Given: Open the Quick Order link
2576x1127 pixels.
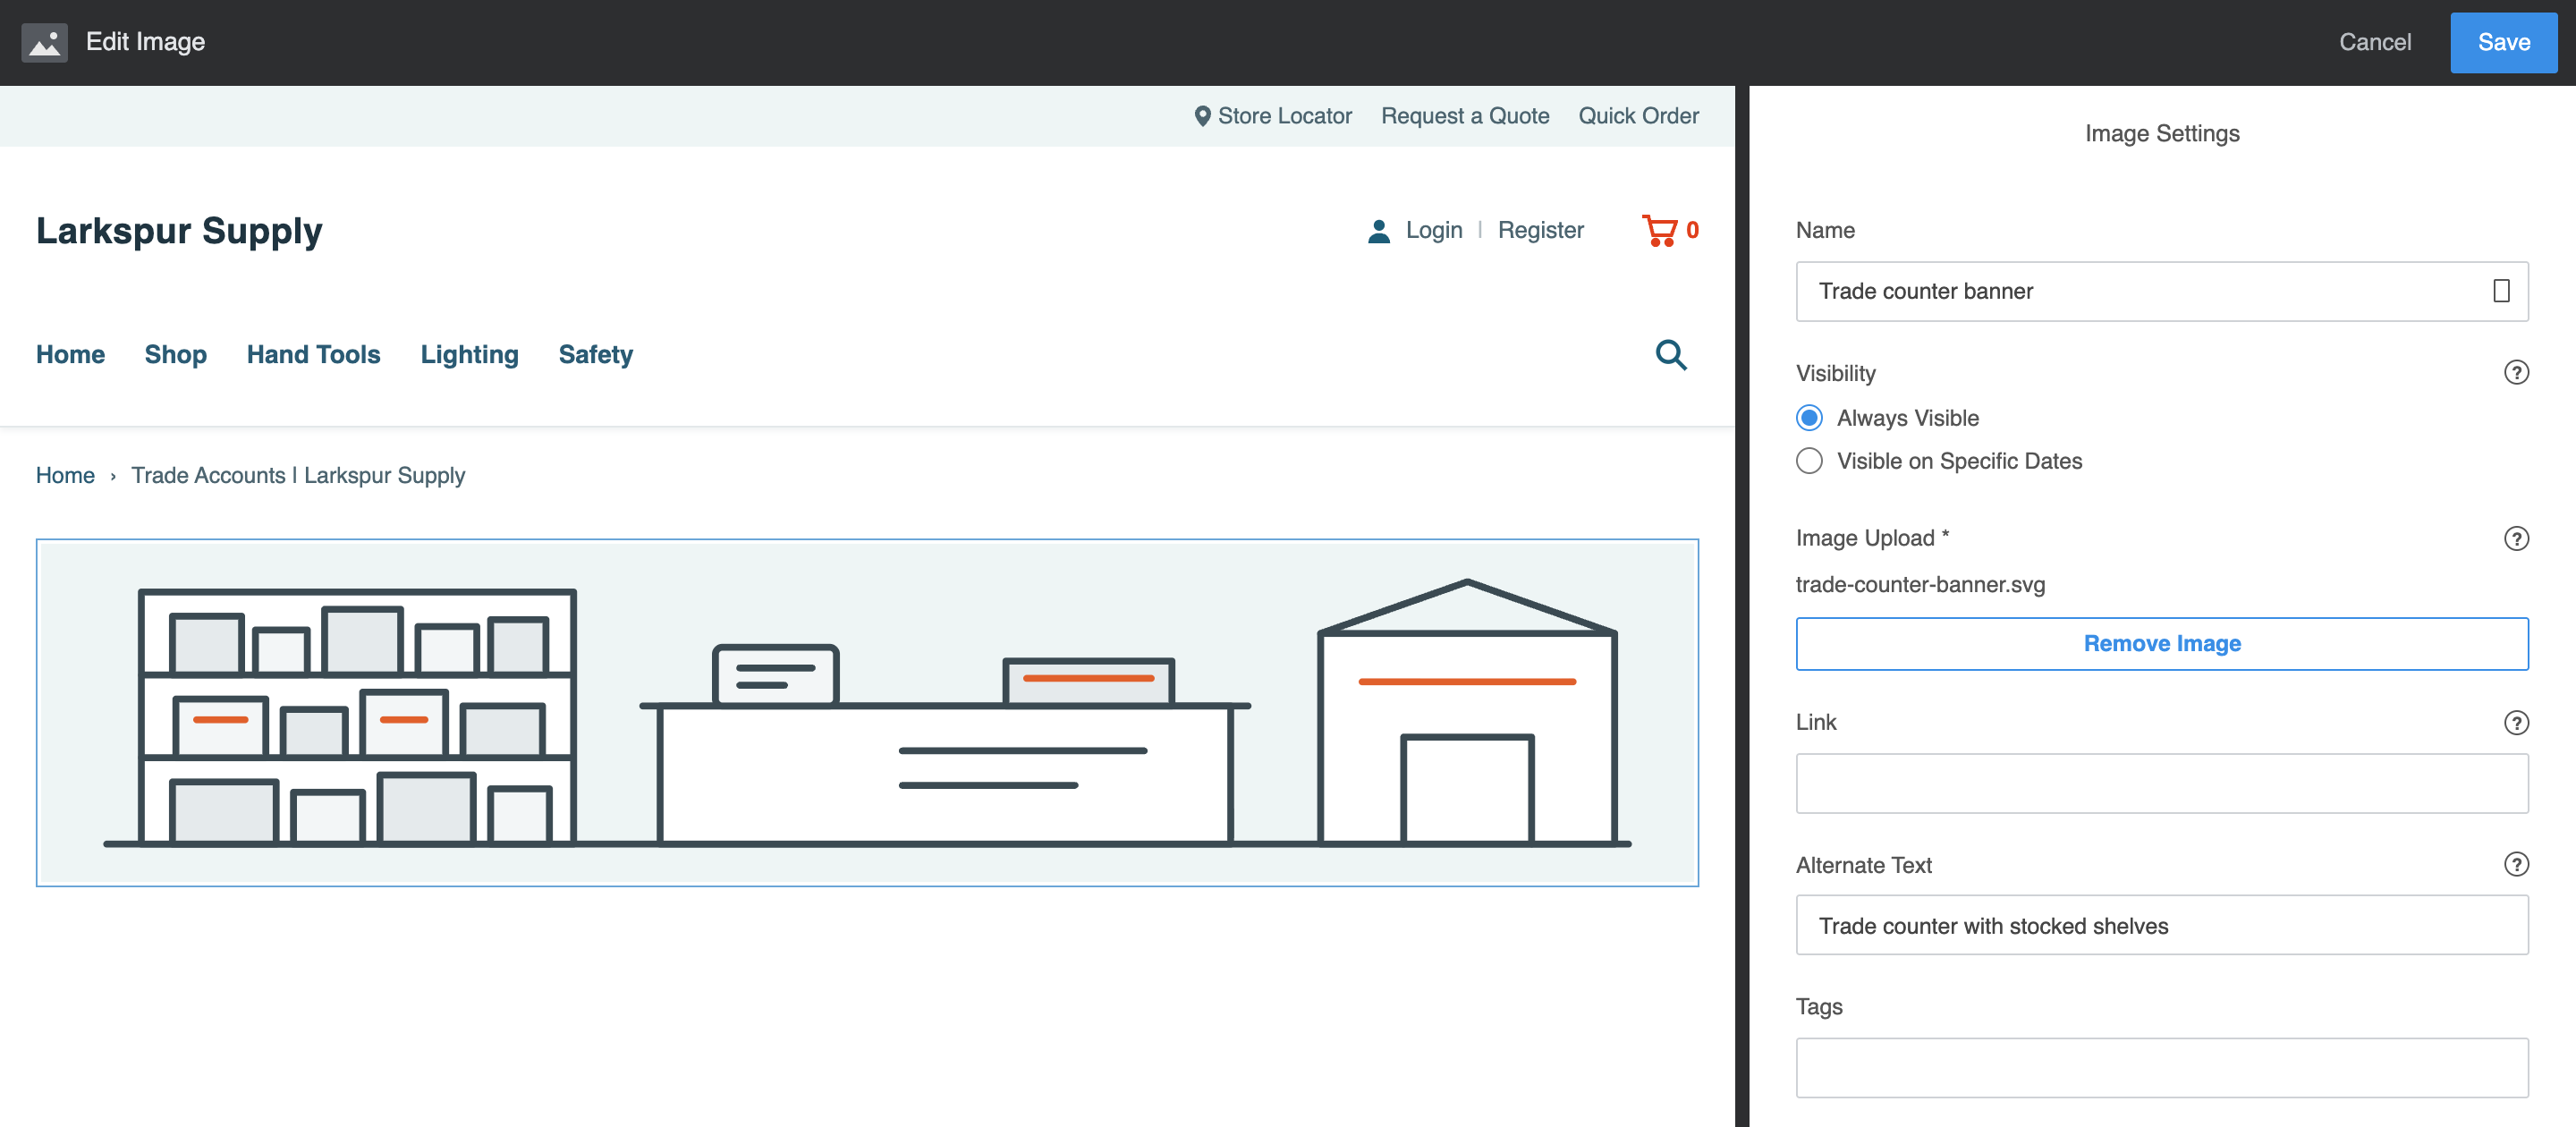Looking at the screenshot, I should [1637, 116].
